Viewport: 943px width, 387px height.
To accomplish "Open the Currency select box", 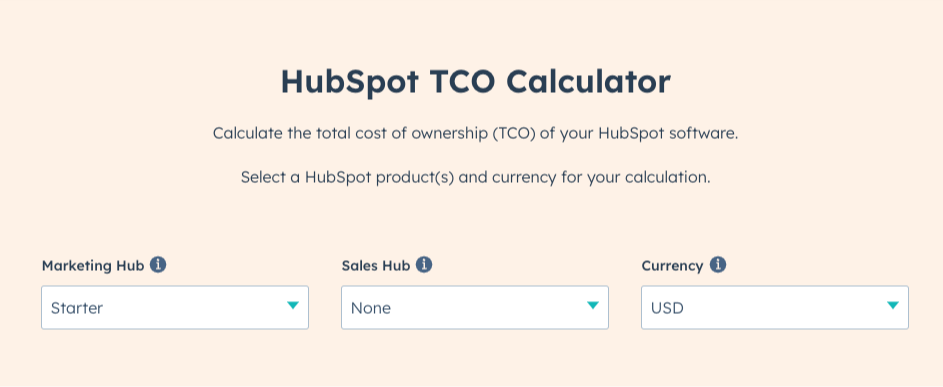I will point(775,308).
